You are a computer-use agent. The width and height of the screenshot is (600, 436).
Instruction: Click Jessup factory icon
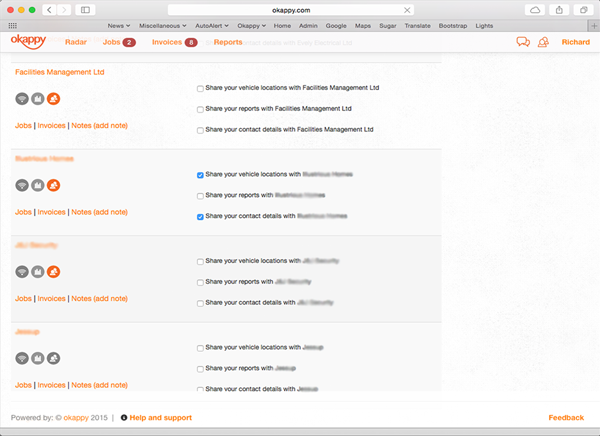(x=38, y=358)
